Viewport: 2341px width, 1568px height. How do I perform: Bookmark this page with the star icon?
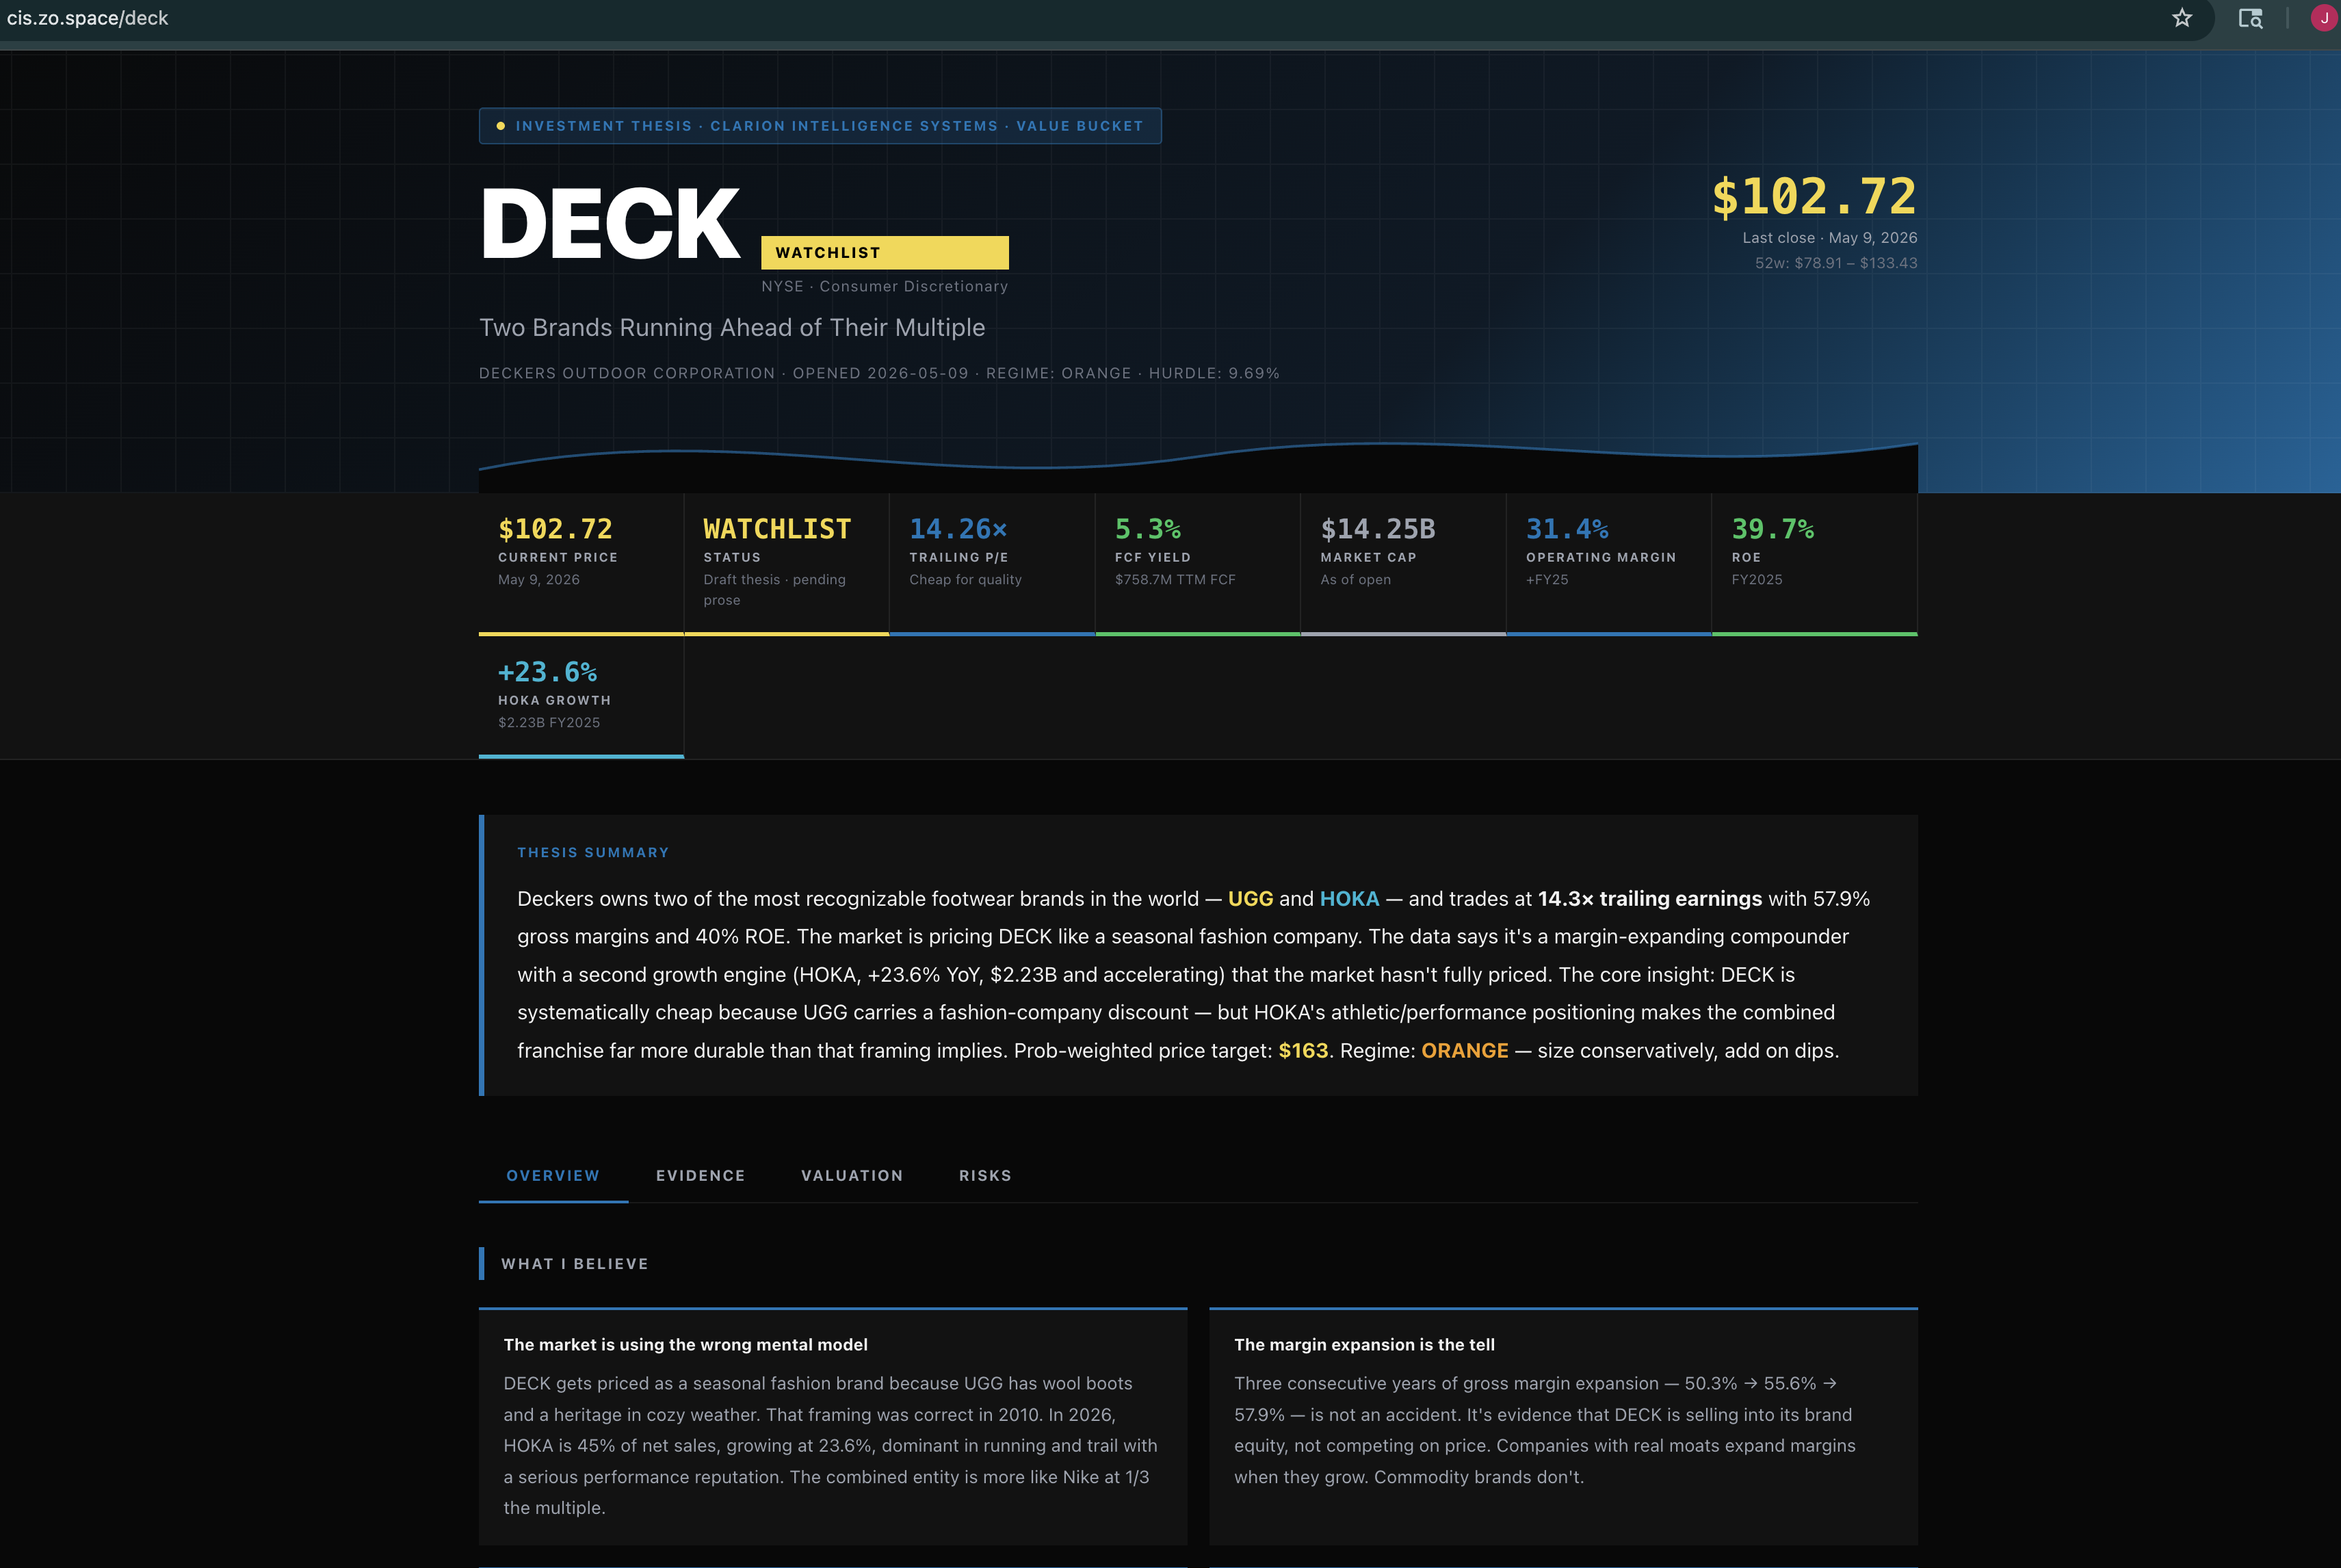2182,18
